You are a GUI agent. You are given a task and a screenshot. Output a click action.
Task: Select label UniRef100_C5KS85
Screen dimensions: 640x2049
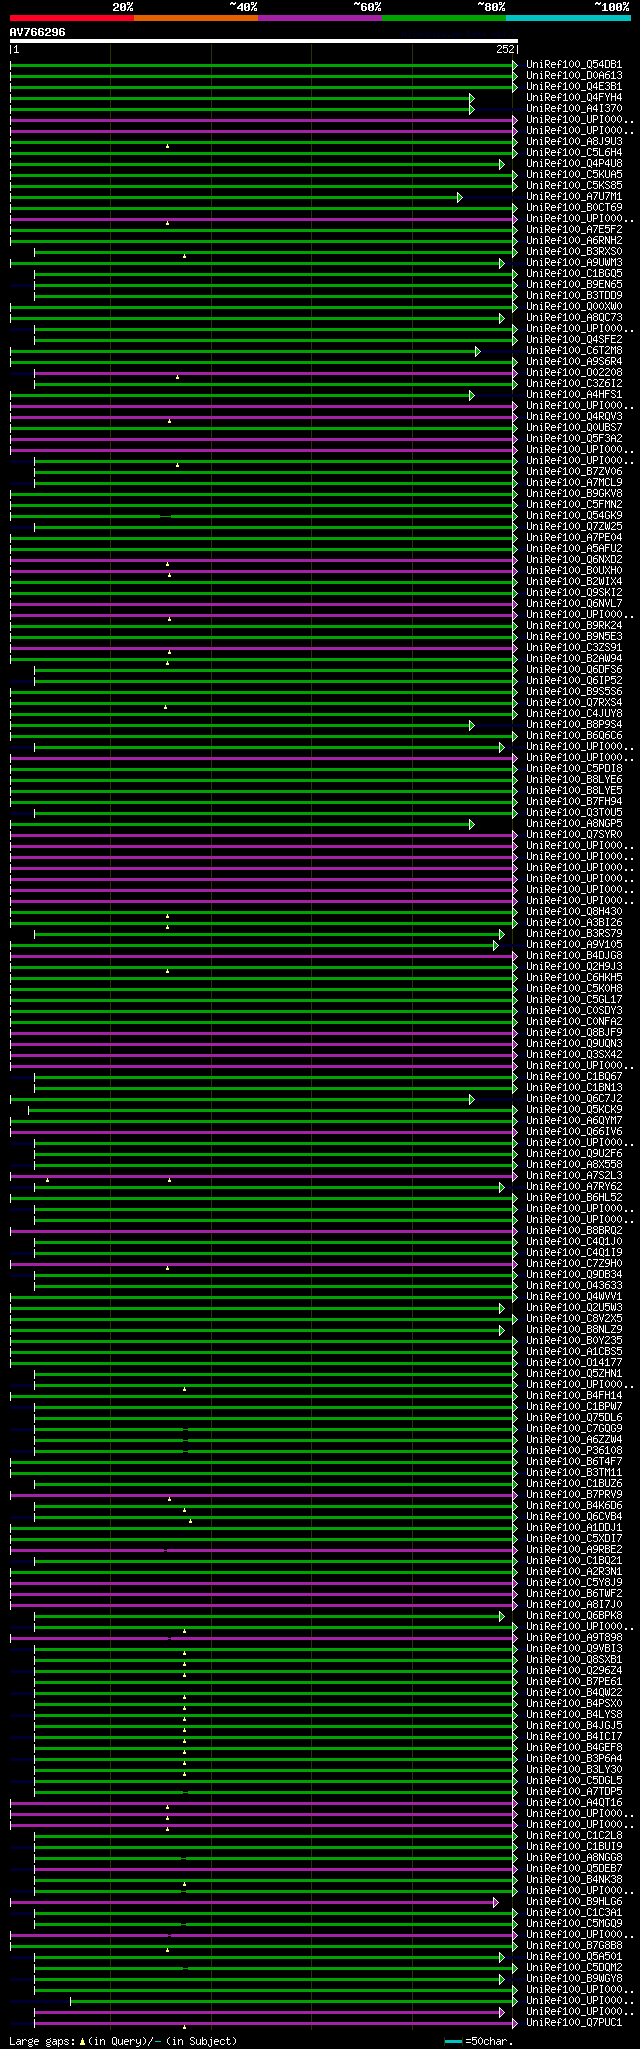[x=574, y=186]
